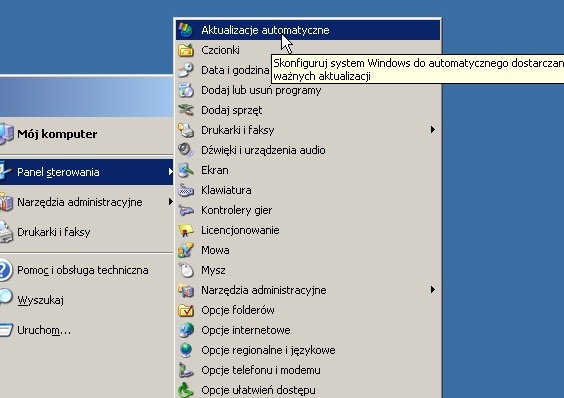Click the Opcje internetowe globe icon
The width and height of the screenshot is (564, 398).
coord(186,330)
